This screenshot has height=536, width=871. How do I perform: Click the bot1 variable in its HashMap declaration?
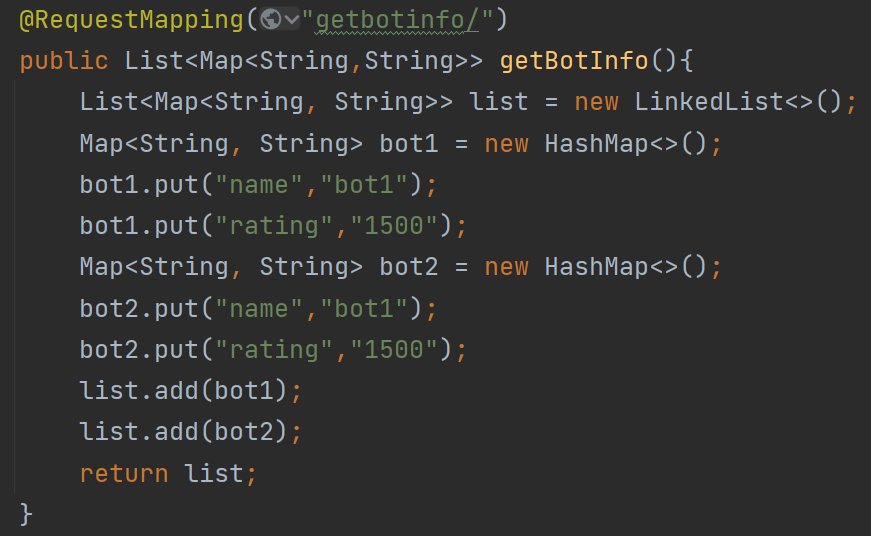click(x=409, y=143)
